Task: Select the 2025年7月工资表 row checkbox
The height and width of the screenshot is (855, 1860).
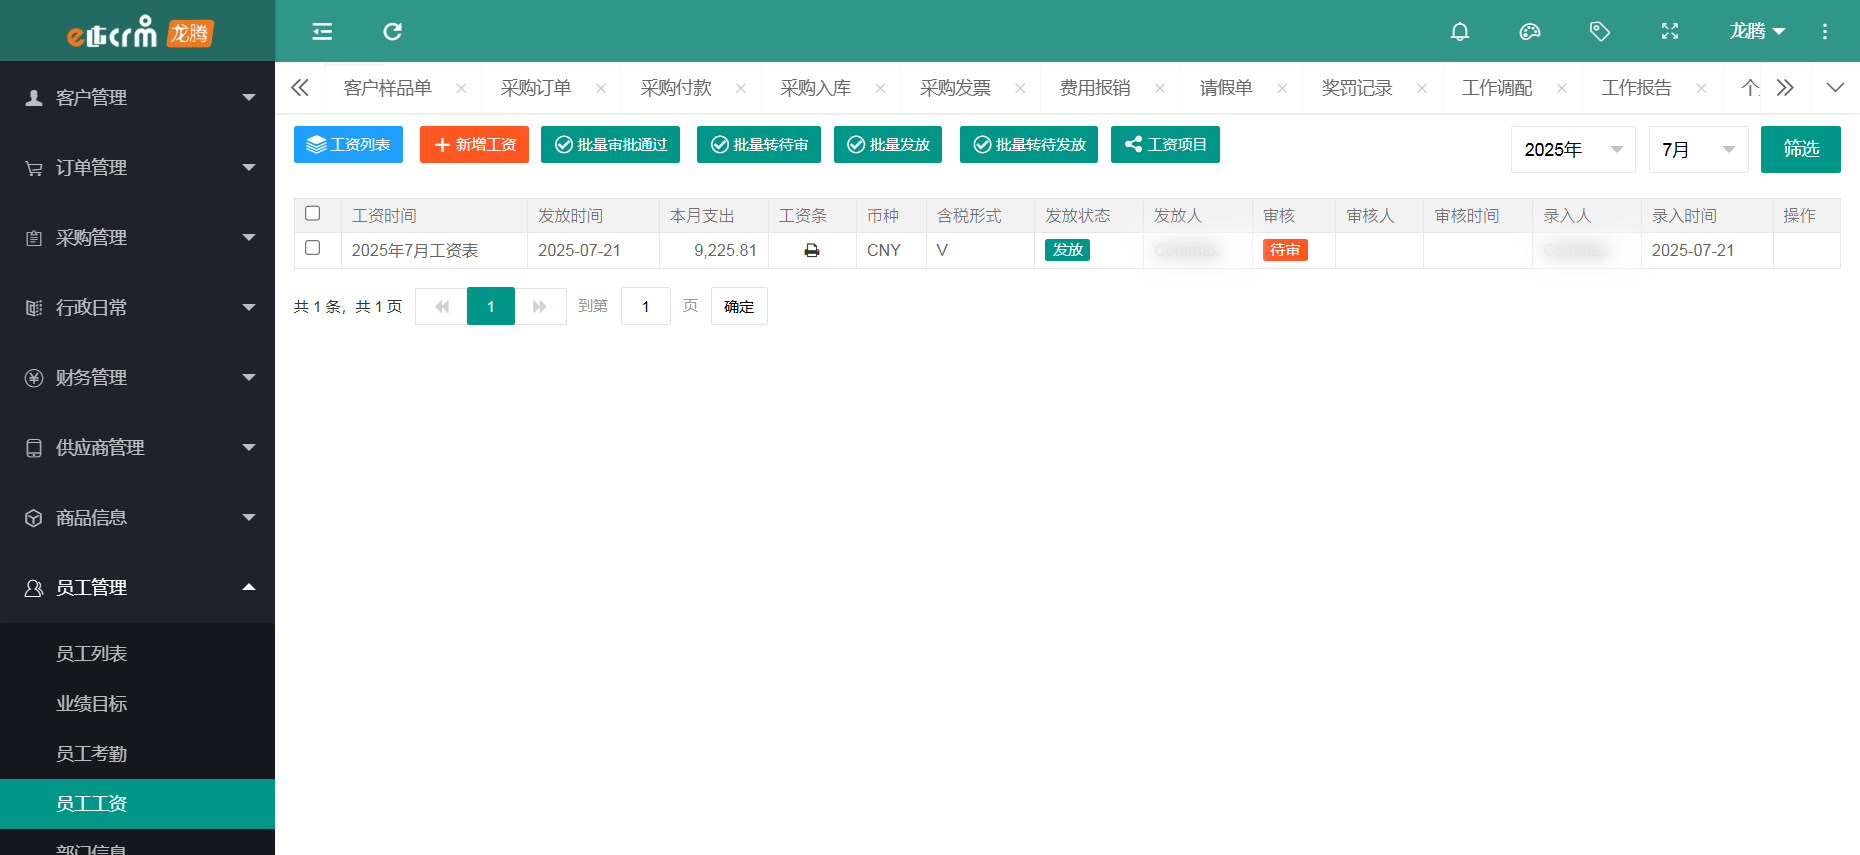Action: pos(313,248)
